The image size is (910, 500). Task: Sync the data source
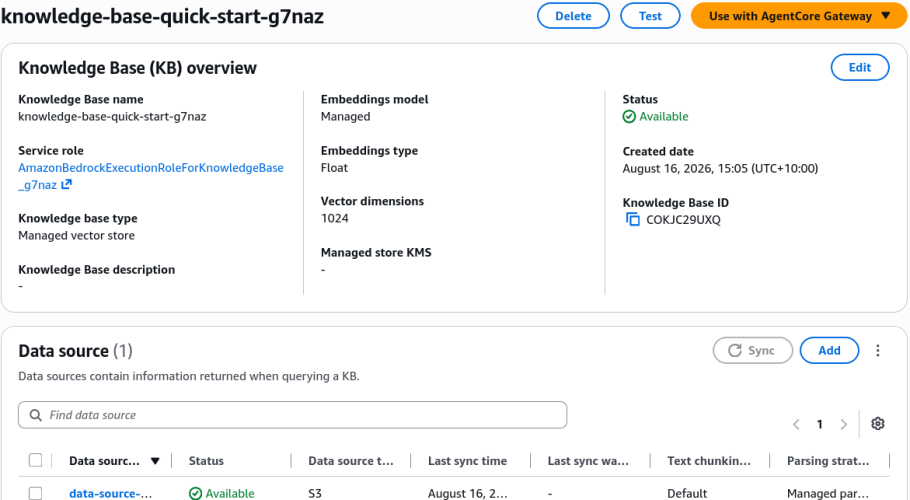coord(753,350)
